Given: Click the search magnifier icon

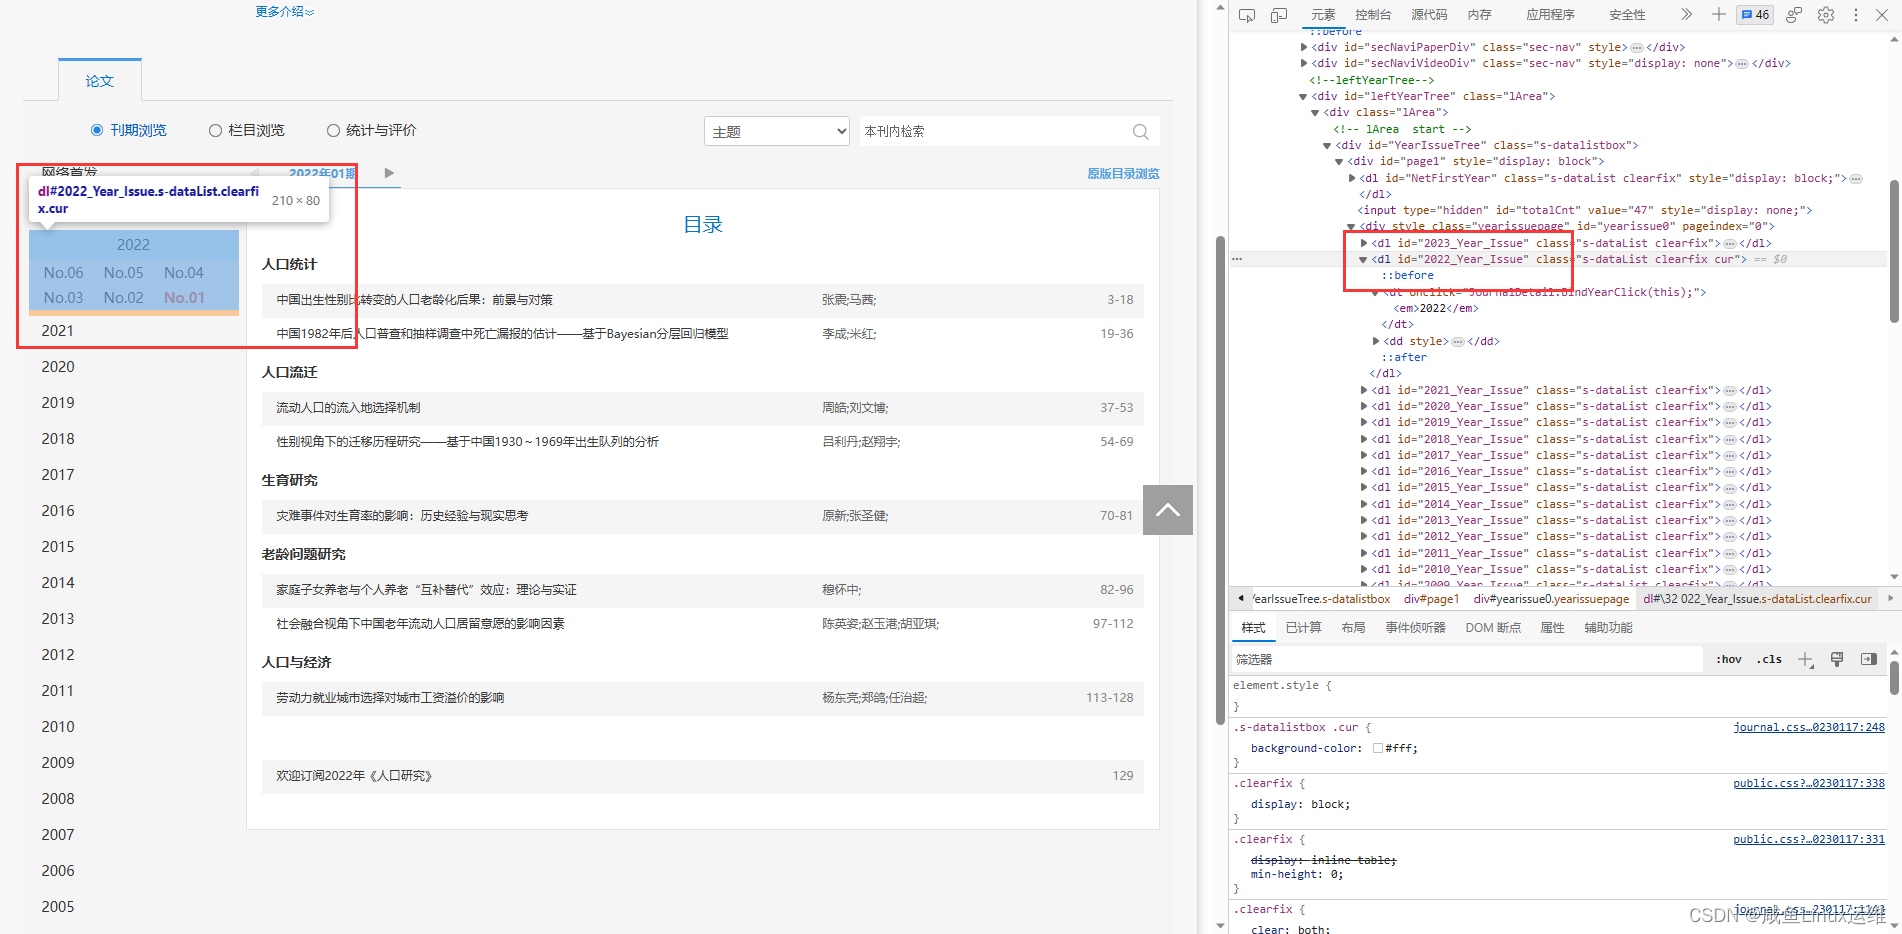Looking at the screenshot, I should 1141,131.
